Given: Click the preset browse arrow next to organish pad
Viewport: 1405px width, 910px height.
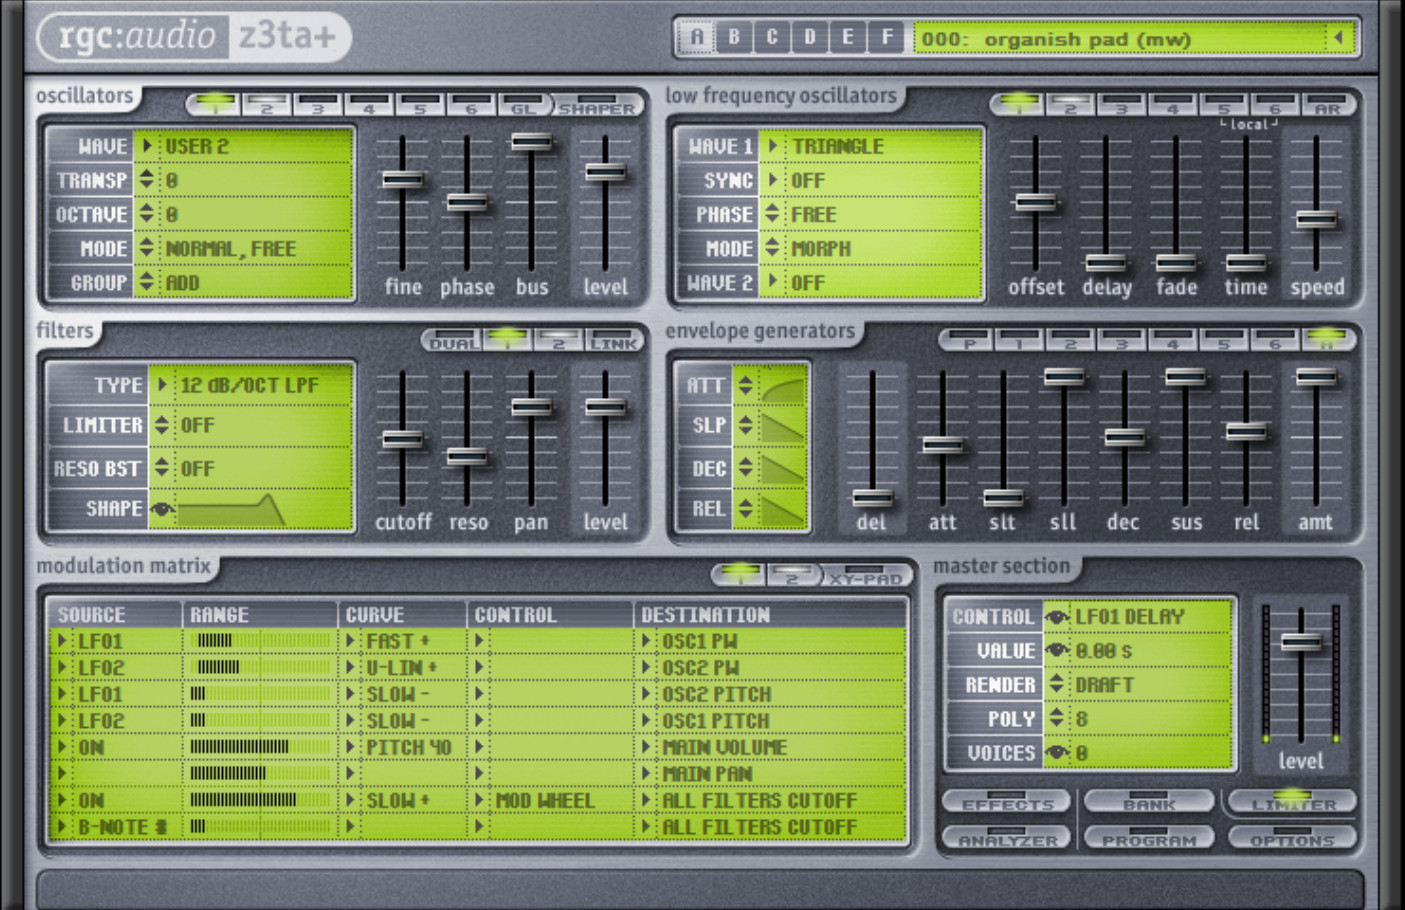Looking at the screenshot, I should (1338, 38).
